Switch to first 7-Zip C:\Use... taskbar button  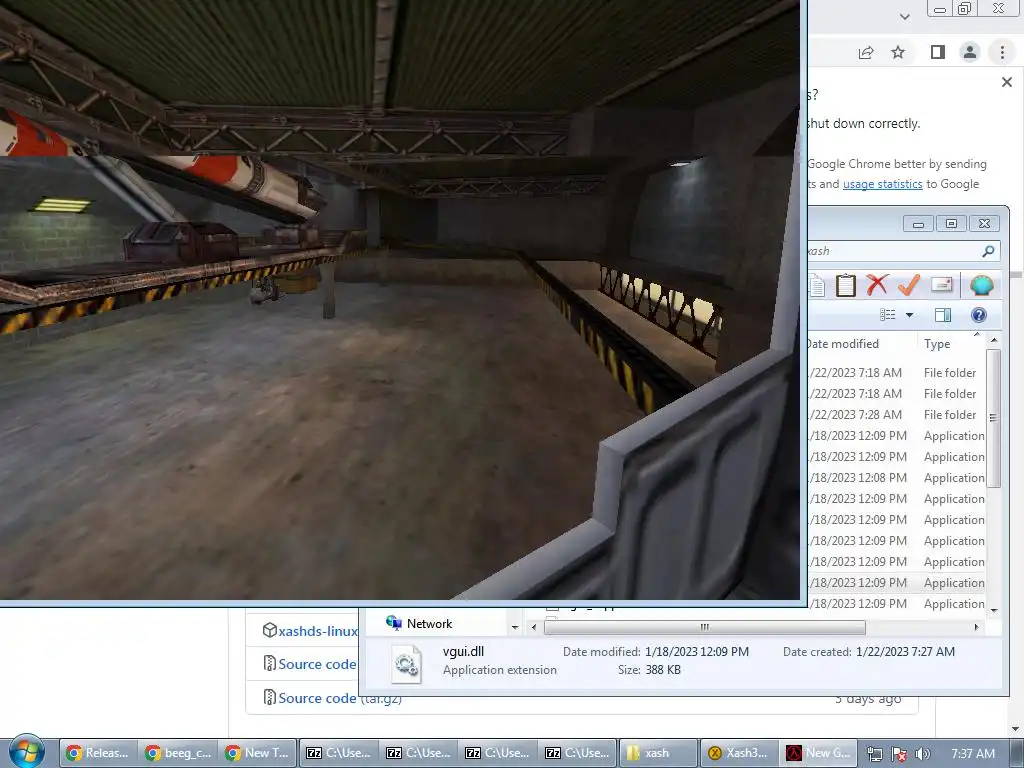(338, 753)
